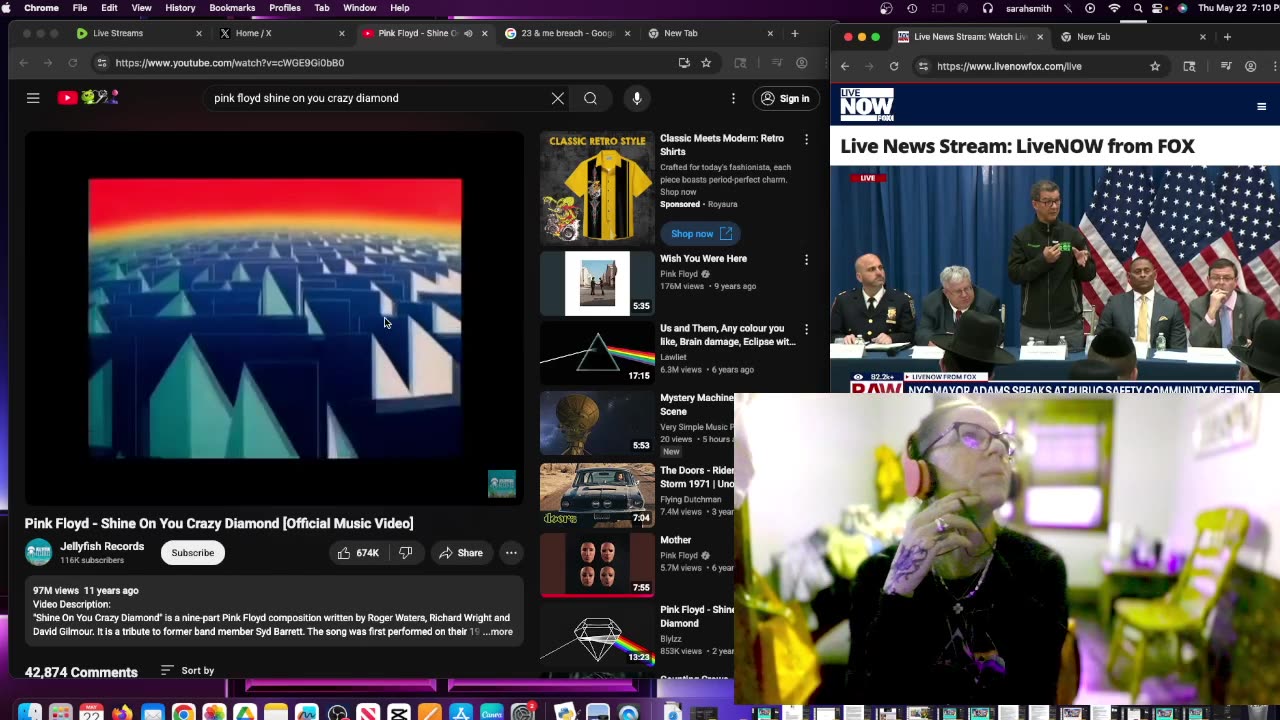Click the install app icon in YouTube address bar

tap(684, 62)
